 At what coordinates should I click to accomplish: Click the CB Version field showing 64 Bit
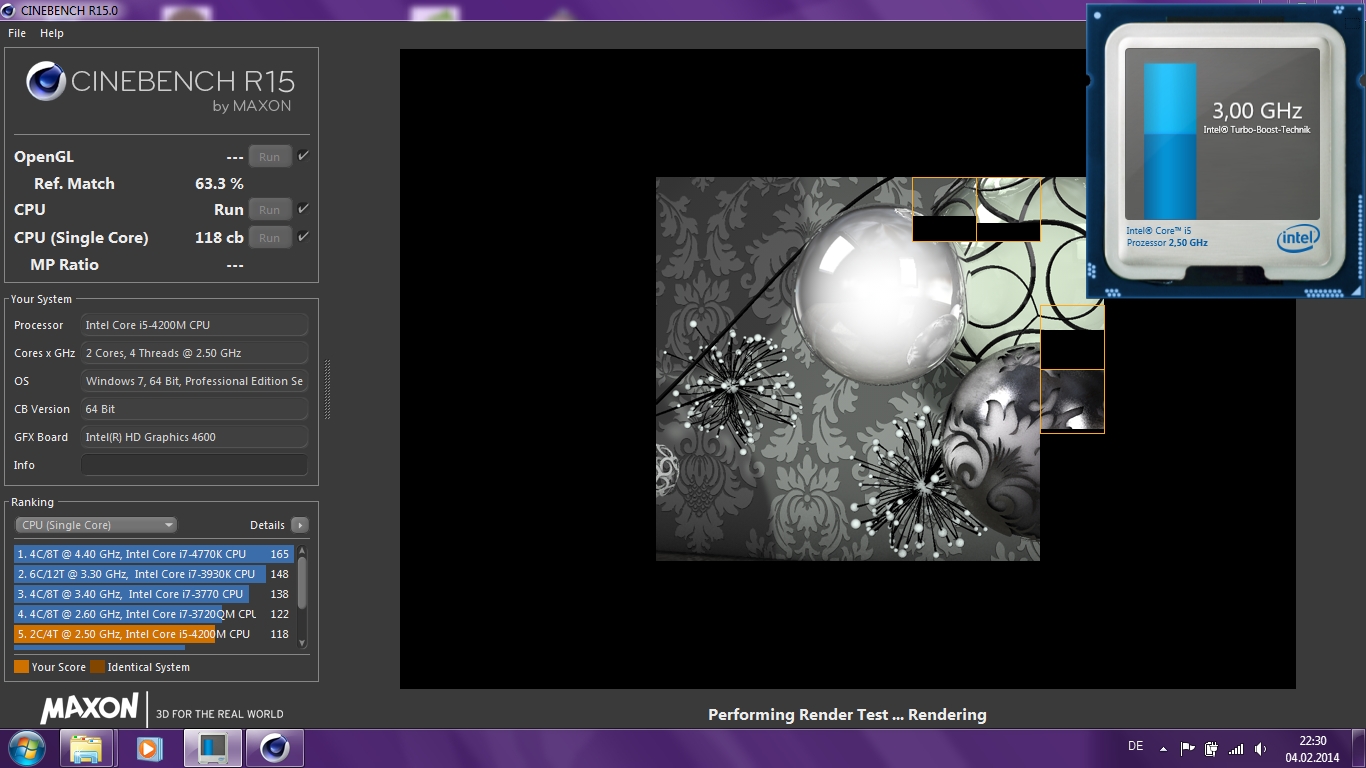pos(194,409)
